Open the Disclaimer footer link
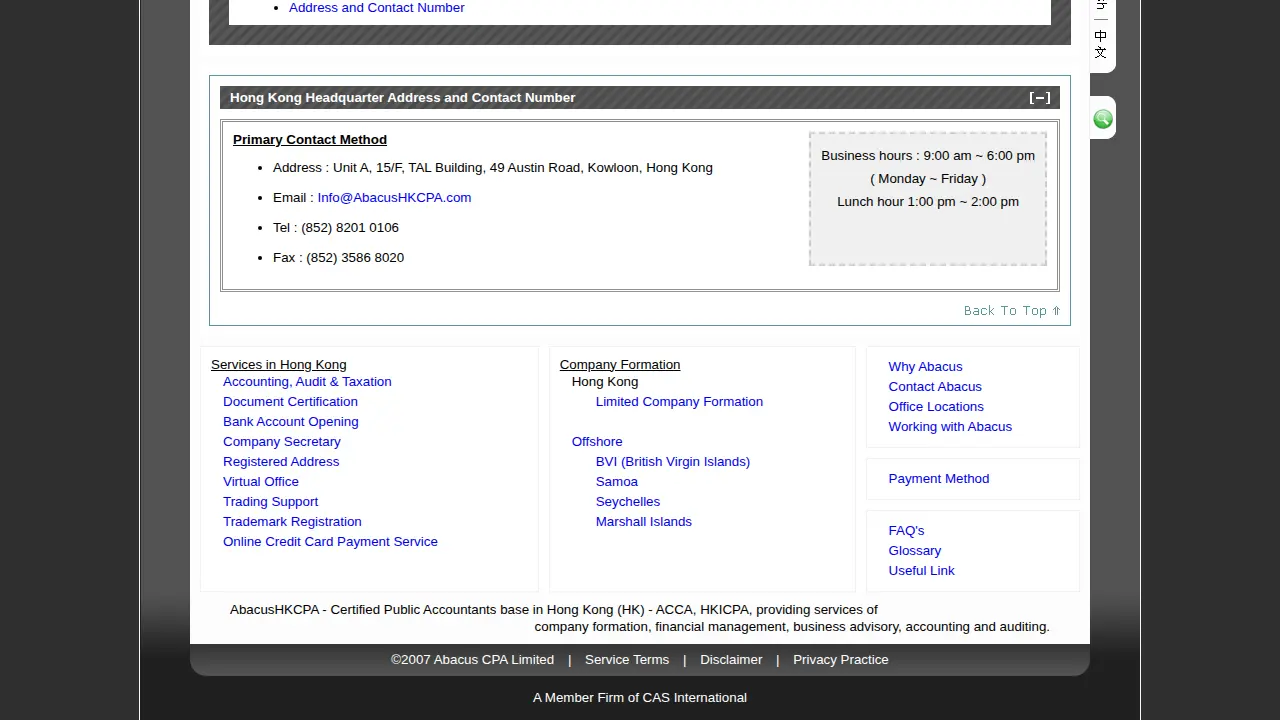The height and width of the screenshot is (720, 1280). pos(731,660)
